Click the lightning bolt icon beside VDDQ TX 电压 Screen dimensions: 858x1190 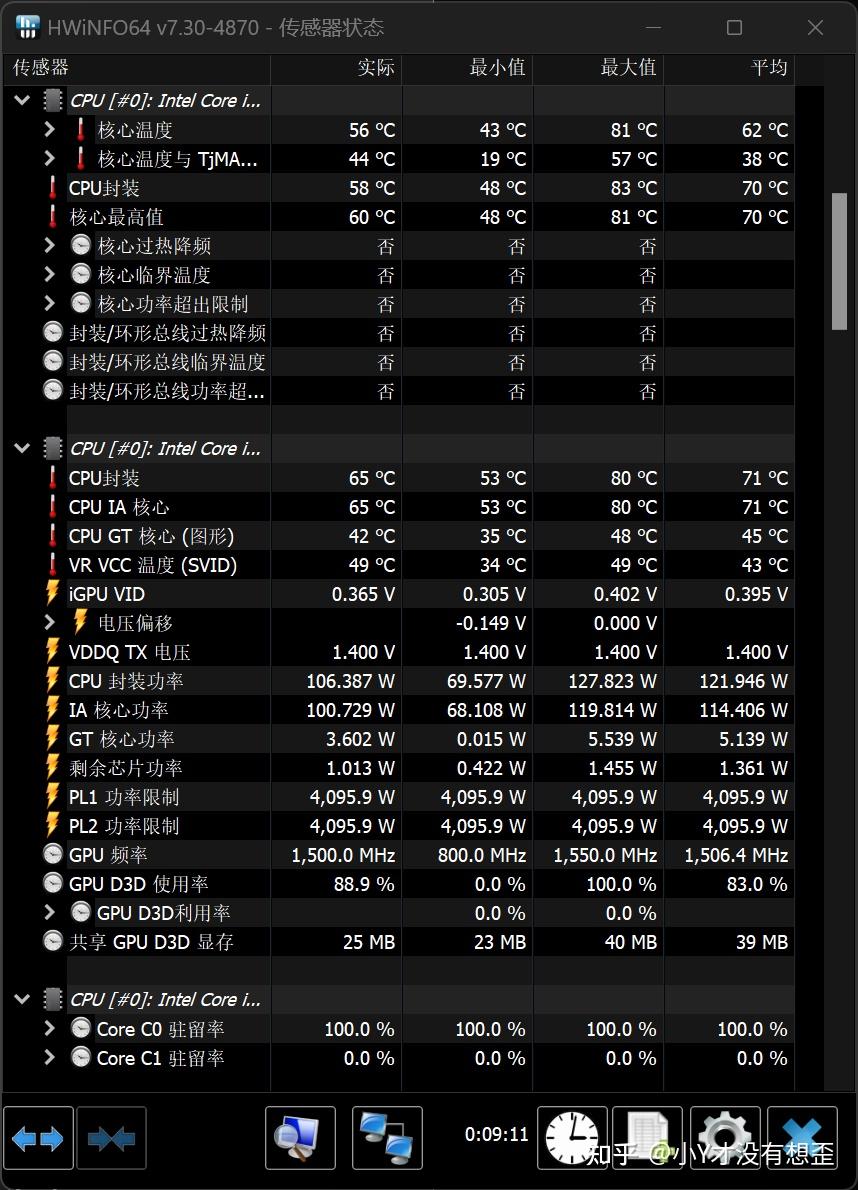52,651
